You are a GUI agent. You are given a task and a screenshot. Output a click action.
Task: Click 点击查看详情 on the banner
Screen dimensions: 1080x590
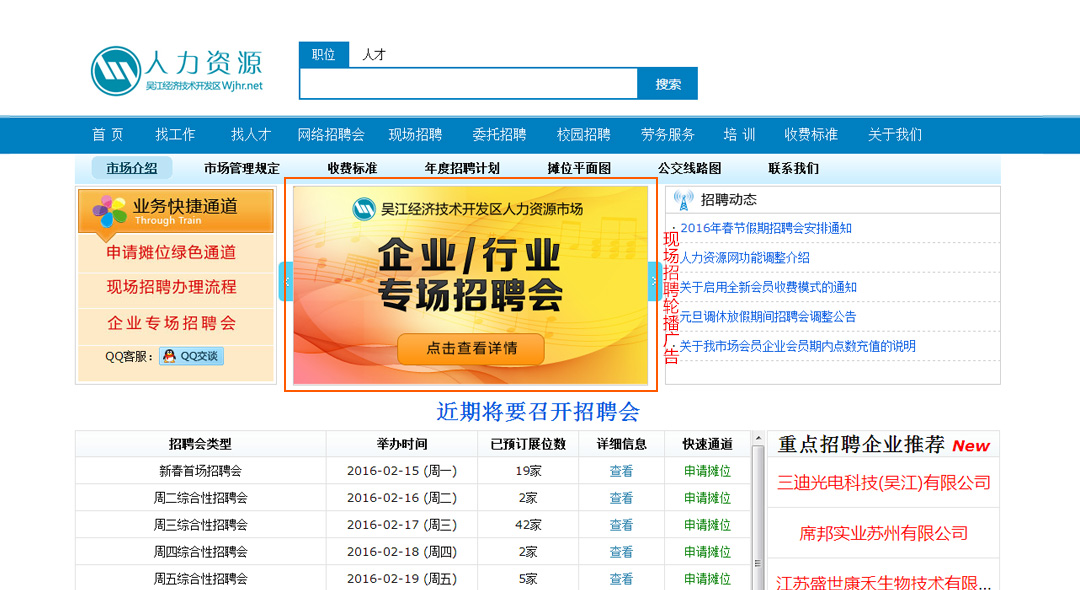coord(471,349)
